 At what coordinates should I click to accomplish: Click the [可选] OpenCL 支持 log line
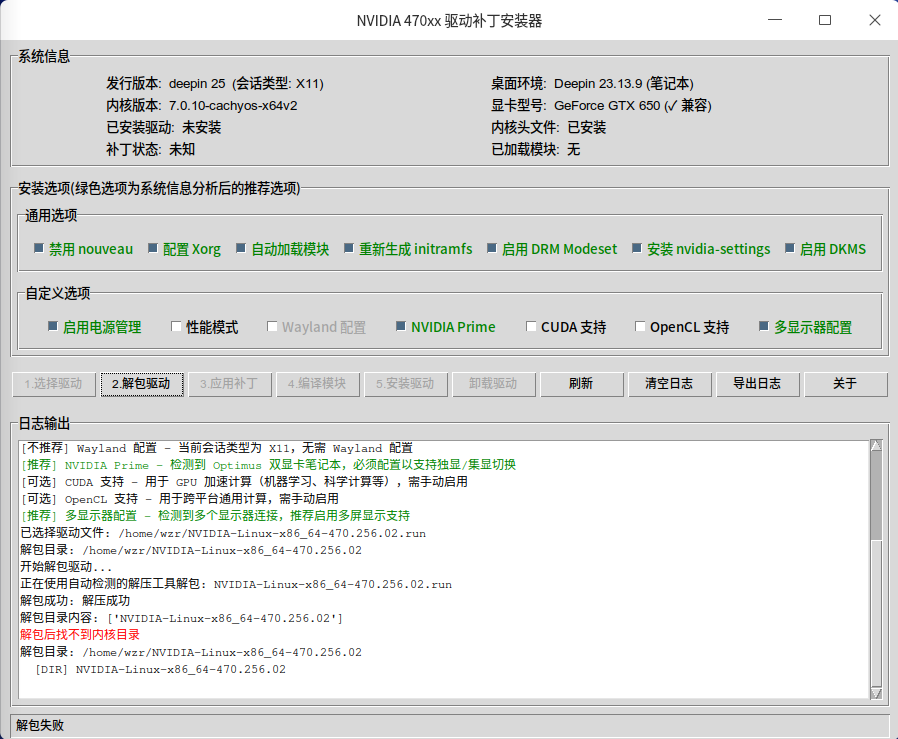pyautogui.click(x=179, y=499)
